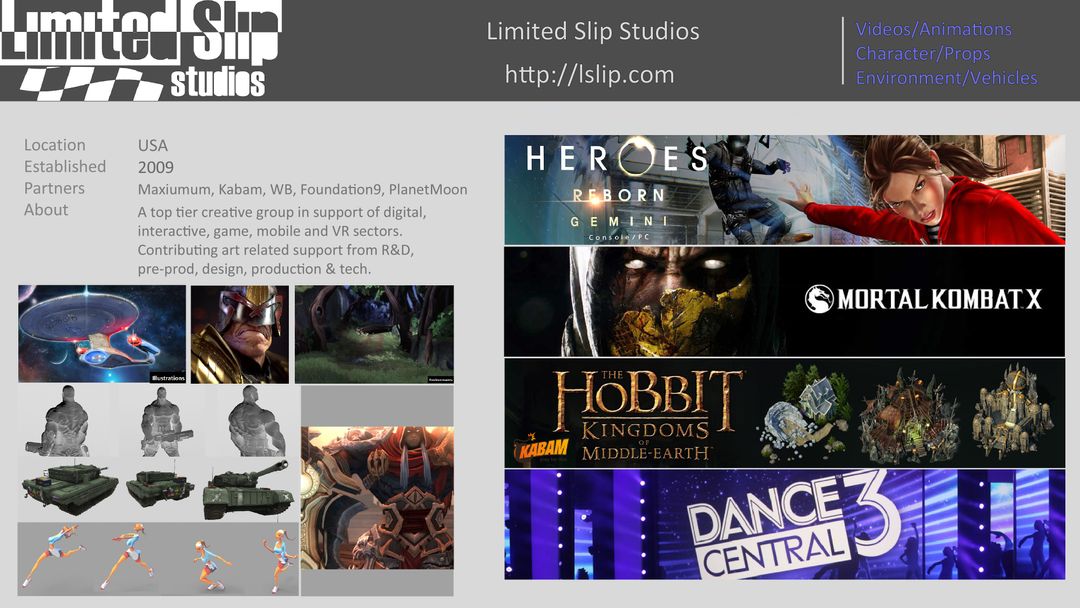This screenshot has width=1080, height=608.
Task: Click the Mortal Kombat dragon logo
Action: tap(819, 299)
